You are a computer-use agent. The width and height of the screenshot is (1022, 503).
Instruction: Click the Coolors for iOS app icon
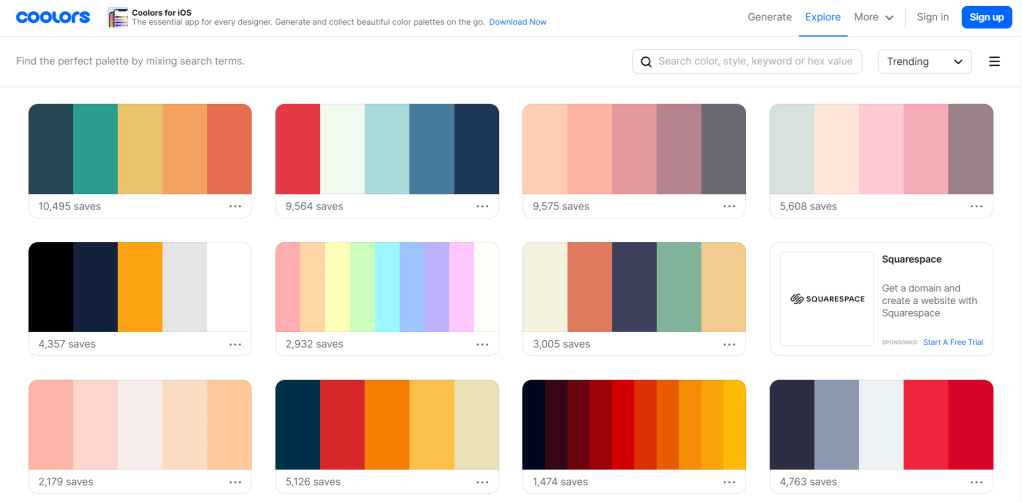point(118,17)
